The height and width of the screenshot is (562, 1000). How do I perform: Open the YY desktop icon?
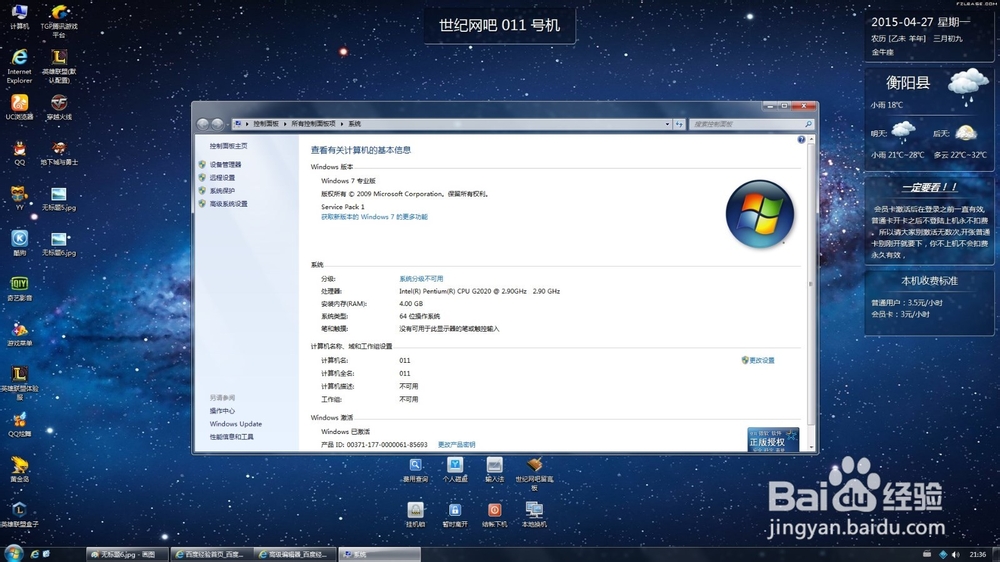(x=19, y=198)
